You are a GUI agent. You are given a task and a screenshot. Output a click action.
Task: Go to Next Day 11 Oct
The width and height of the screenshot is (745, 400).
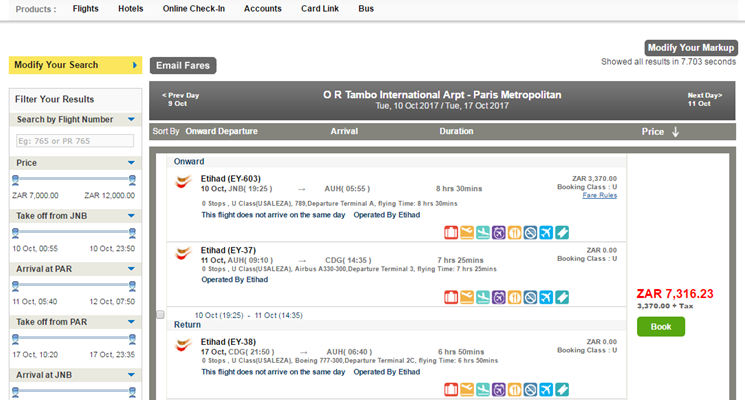[705, 99]
